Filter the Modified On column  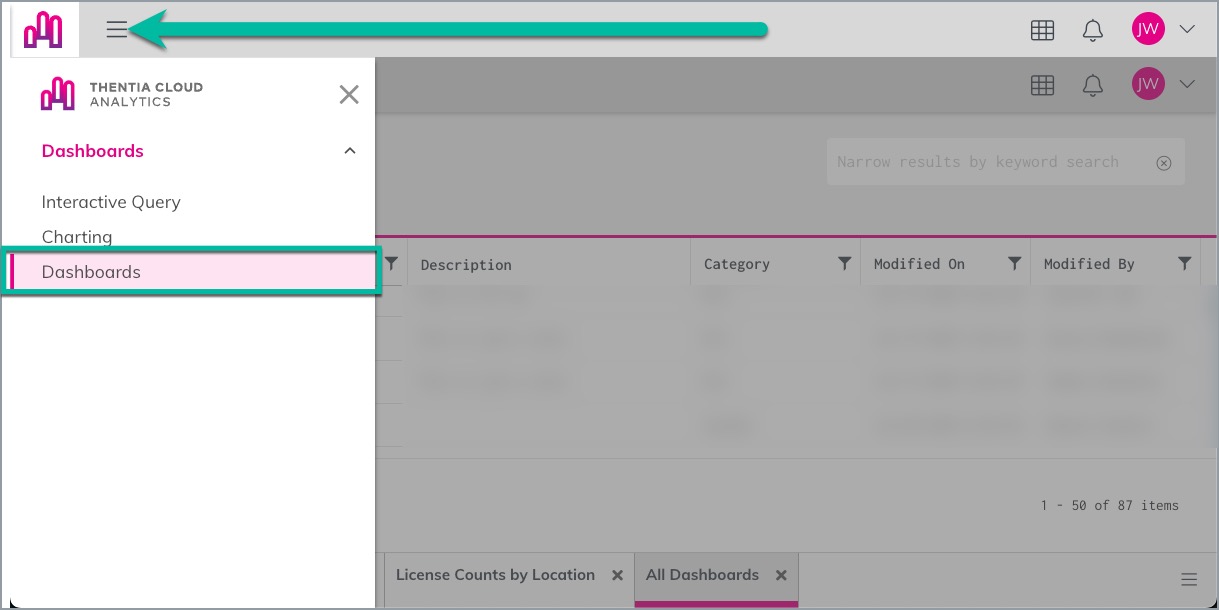pos(1015,264)
